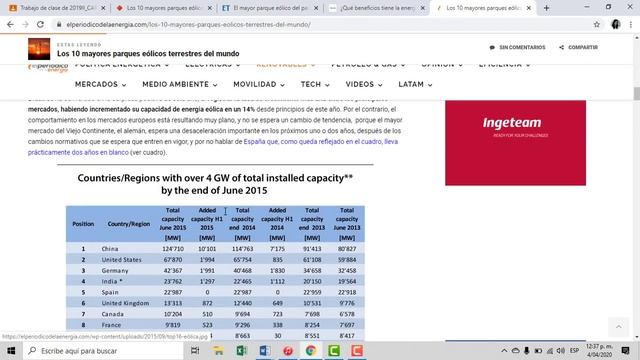Open the Windows notification center icon

625,351
